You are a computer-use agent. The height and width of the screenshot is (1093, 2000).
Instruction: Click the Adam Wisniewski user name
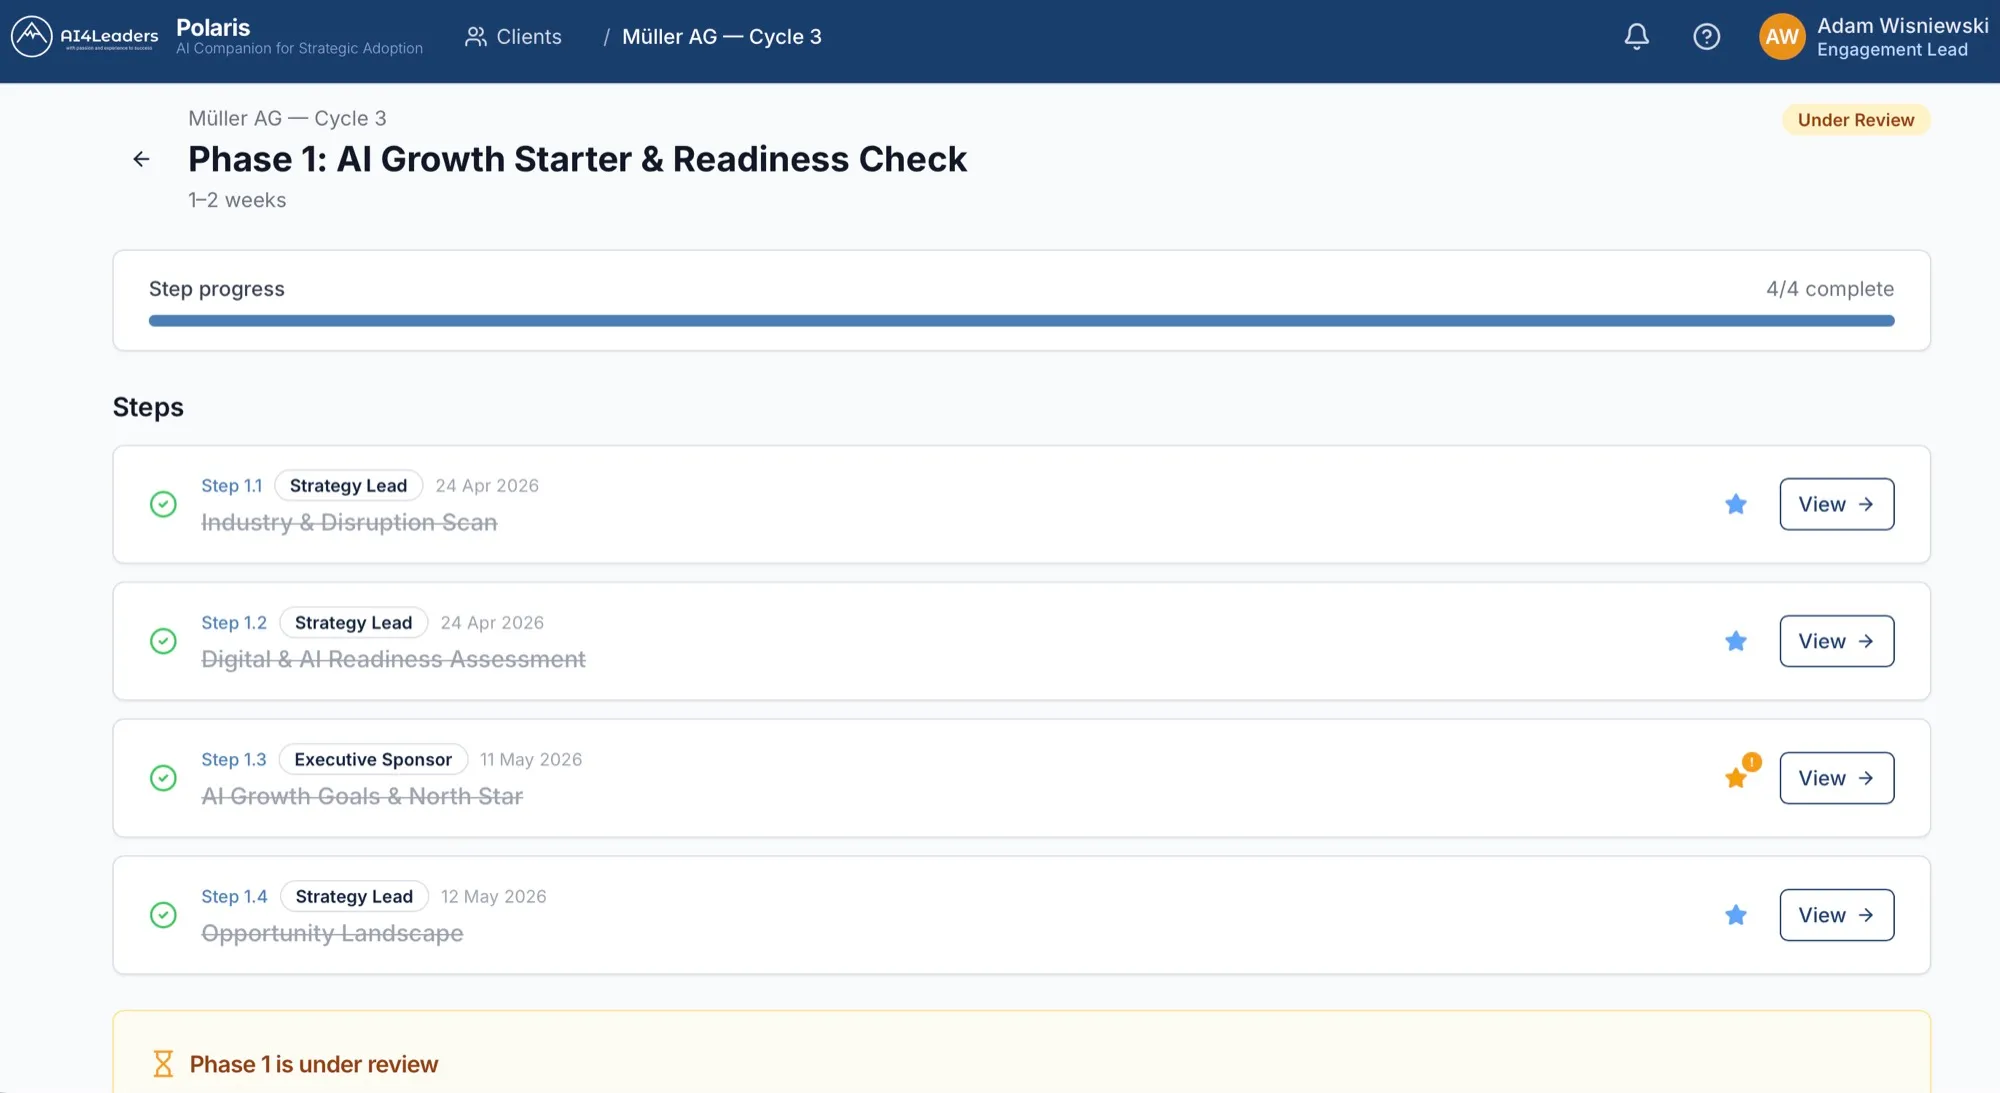click(1902, 26)
